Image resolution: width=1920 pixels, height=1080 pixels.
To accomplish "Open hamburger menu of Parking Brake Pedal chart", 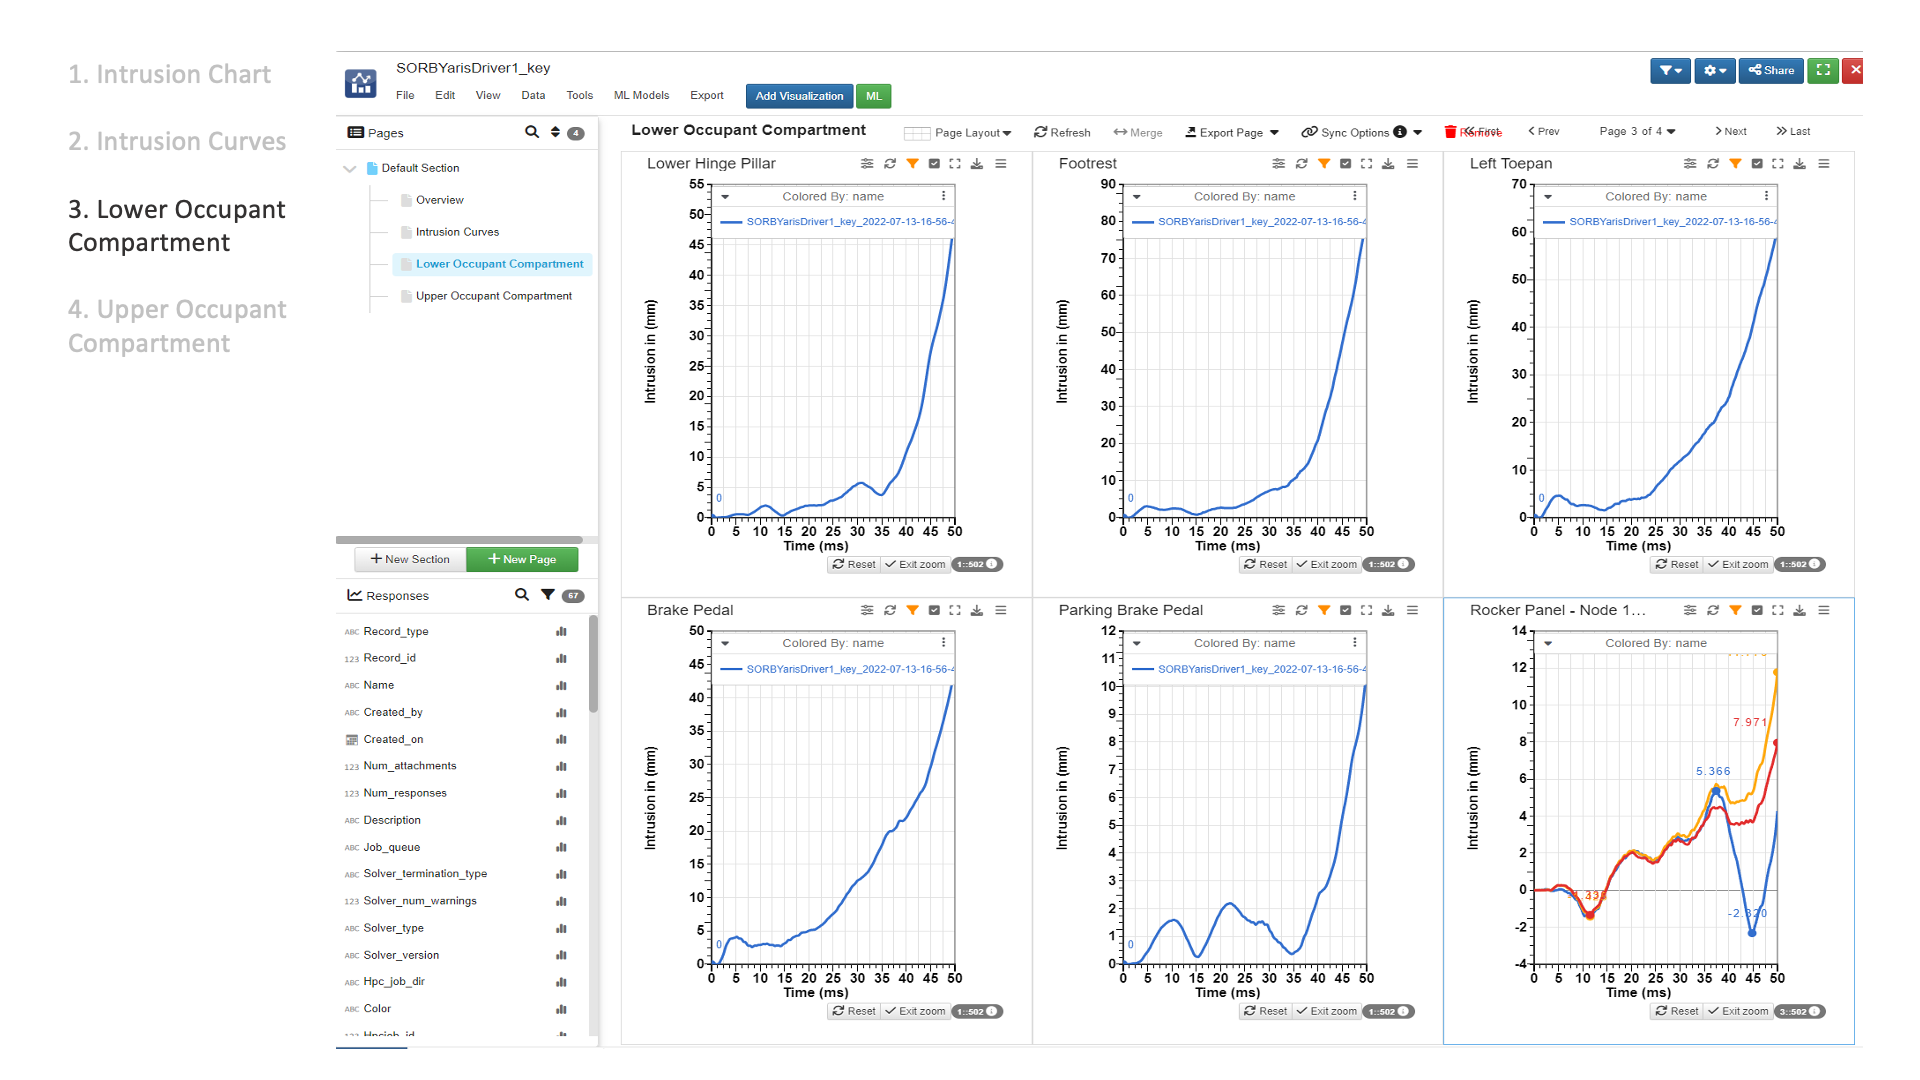I will coord(1412,611).
